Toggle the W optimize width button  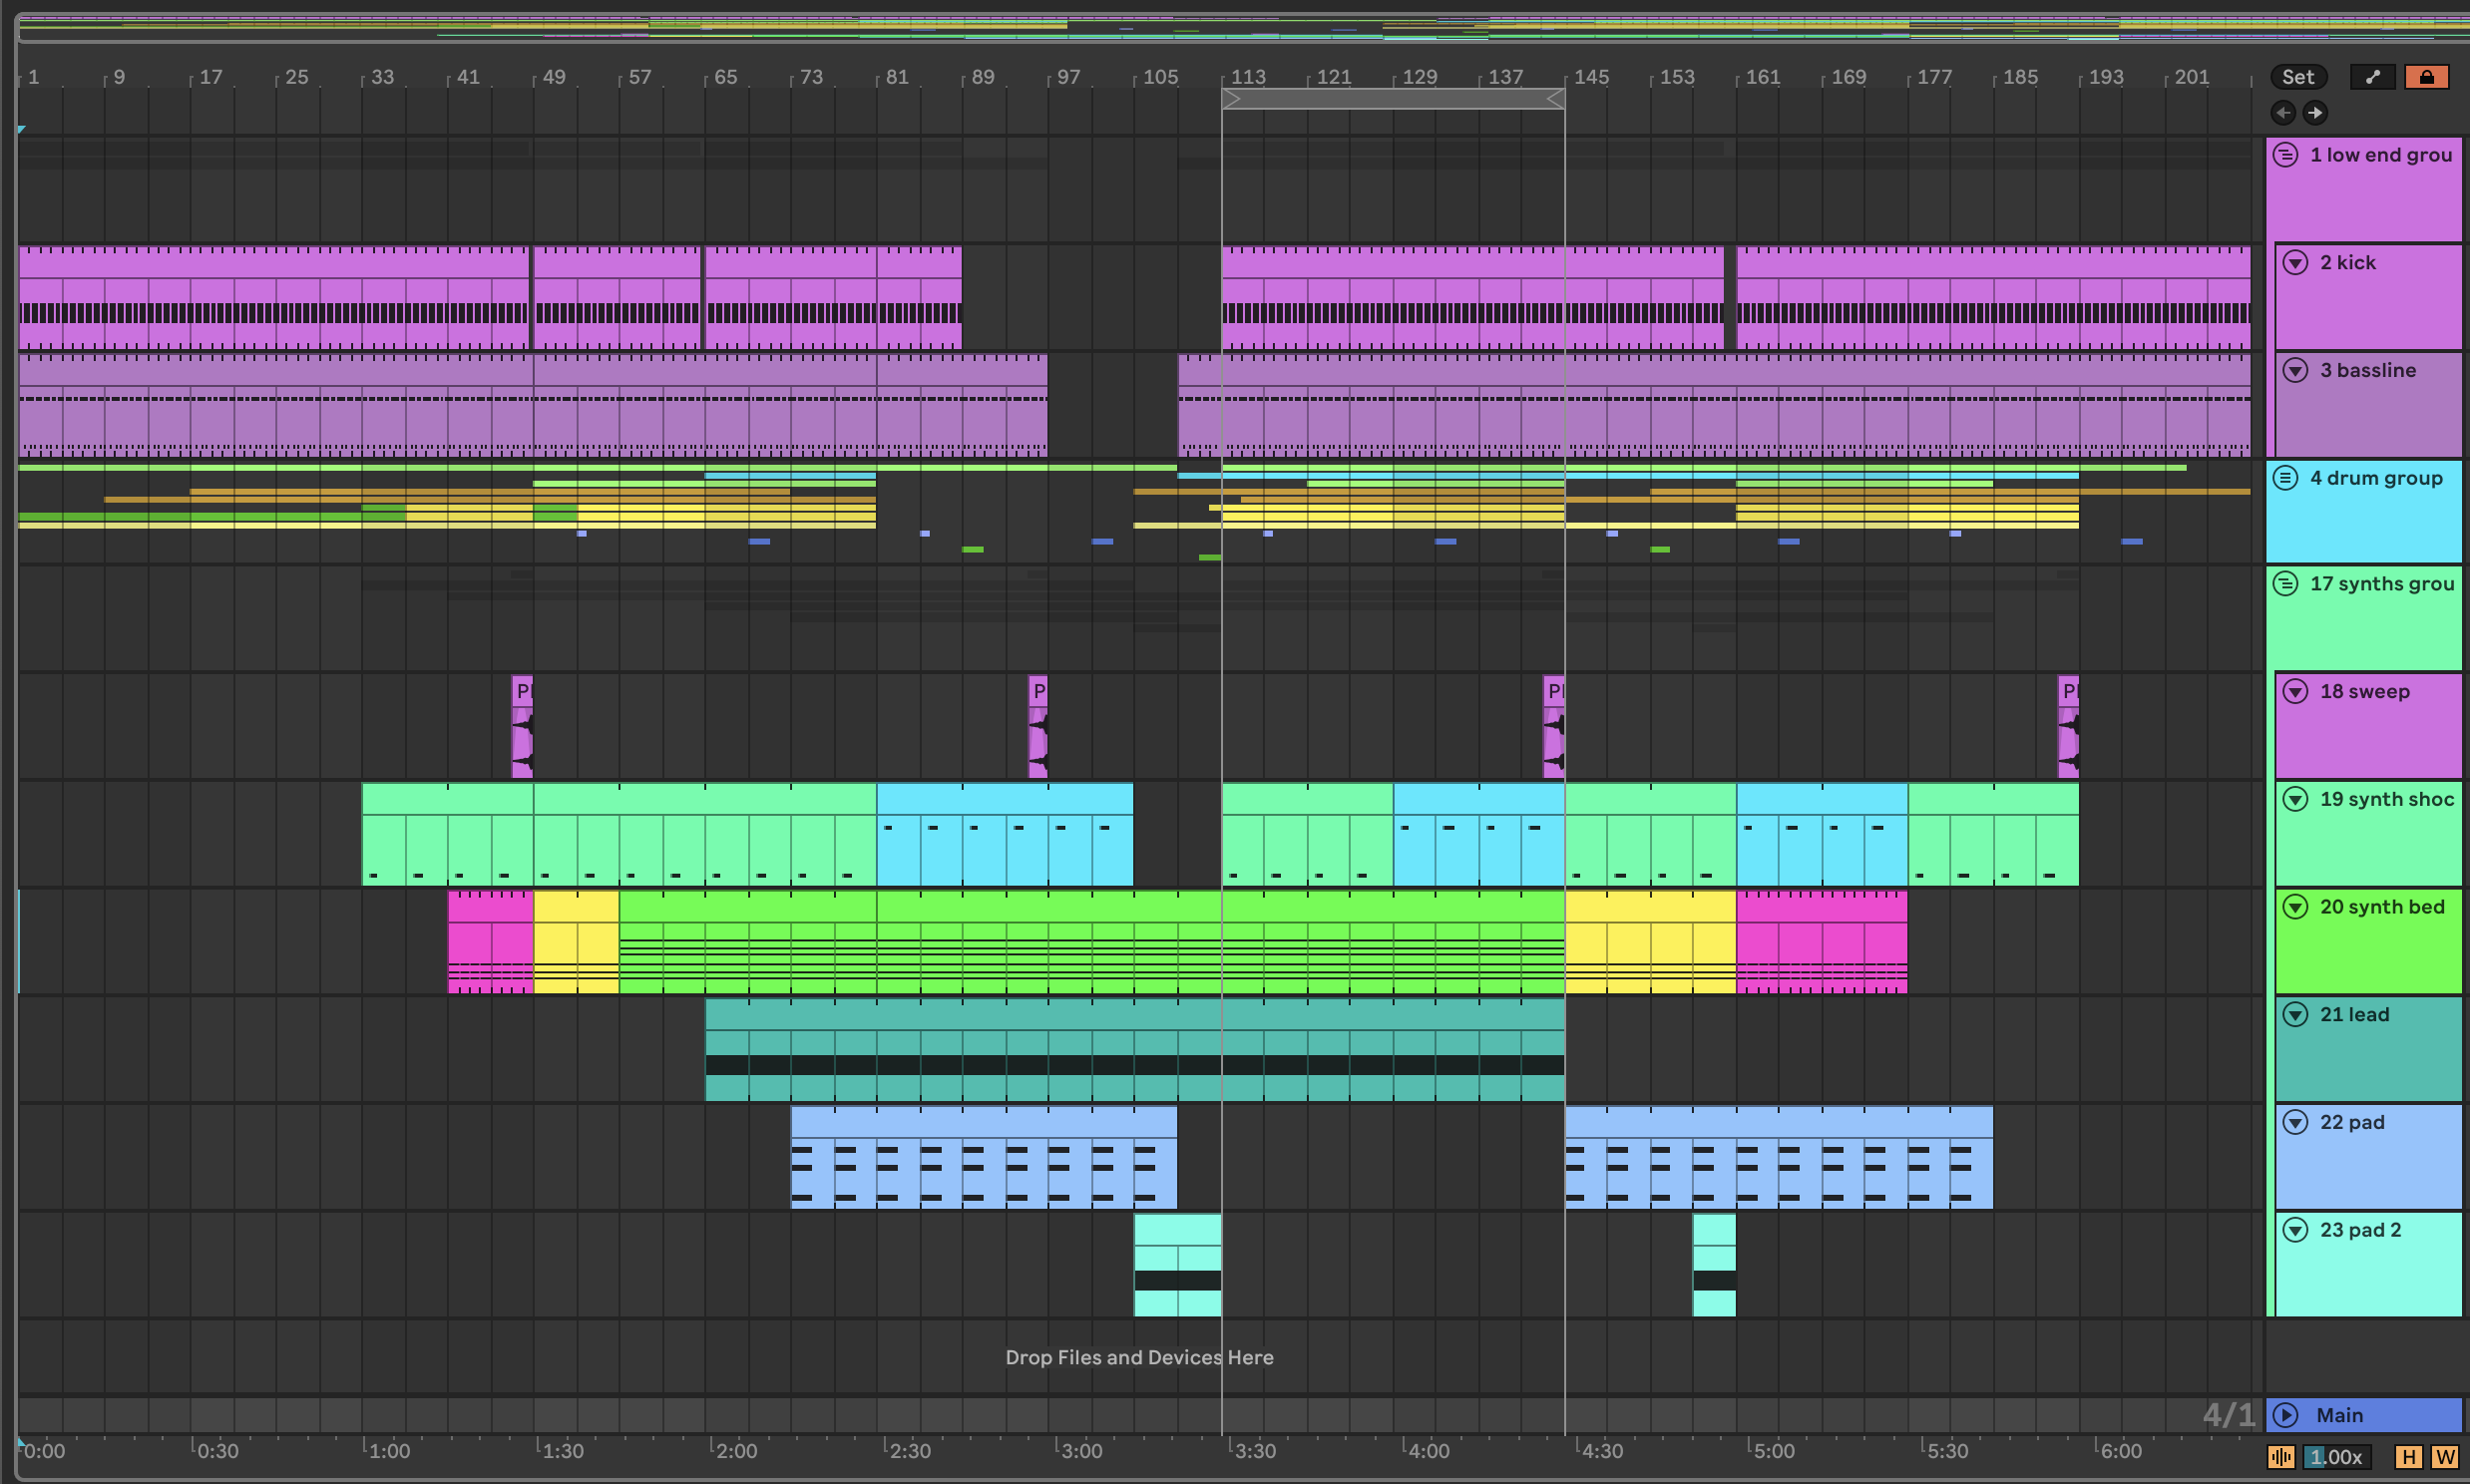(2444, 1457)
